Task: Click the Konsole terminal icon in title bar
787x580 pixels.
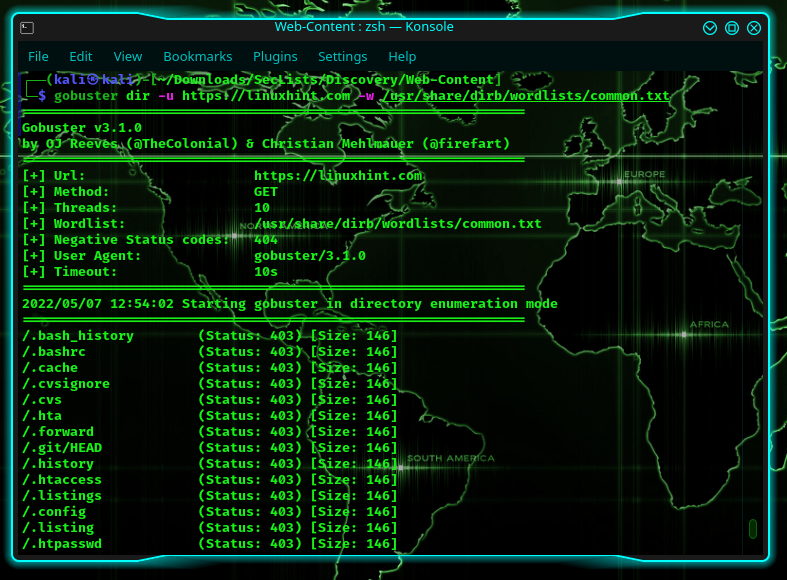Action: 27,28
